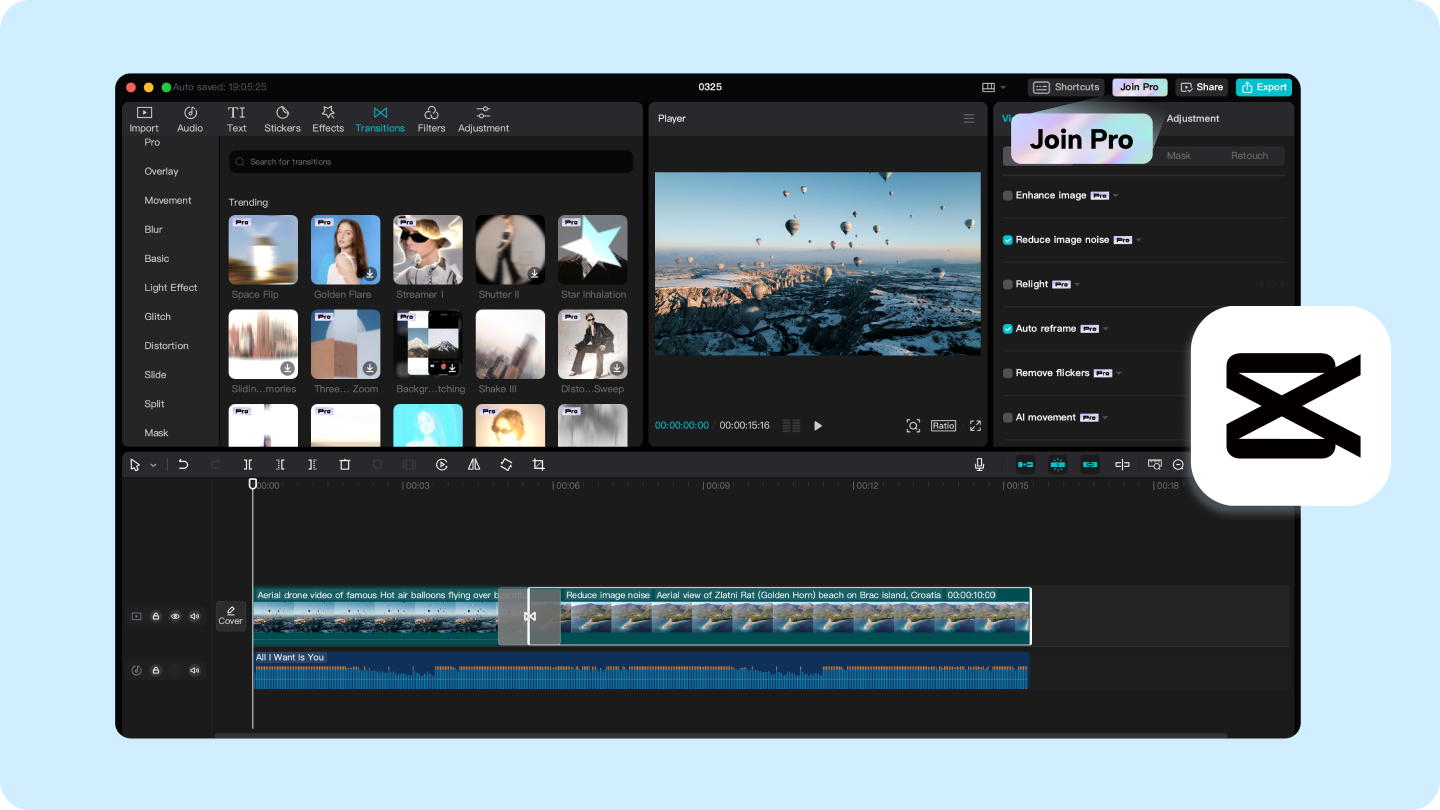Mirror the clip horizontally

click(473, 464)
